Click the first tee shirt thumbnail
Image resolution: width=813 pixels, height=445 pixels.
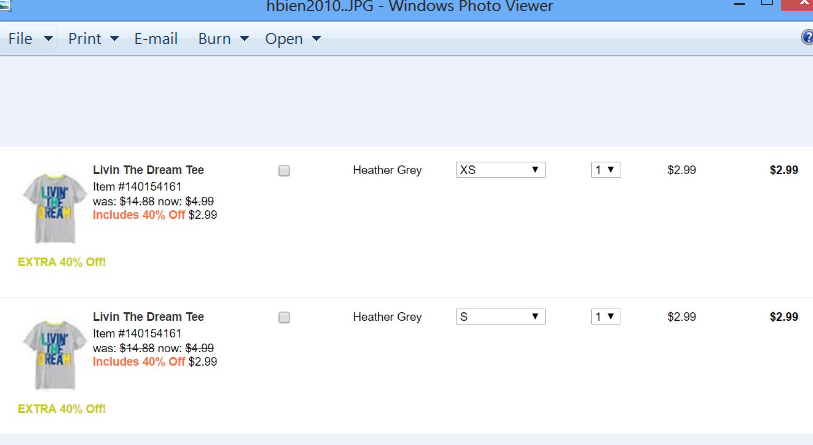tap(50, 208)
